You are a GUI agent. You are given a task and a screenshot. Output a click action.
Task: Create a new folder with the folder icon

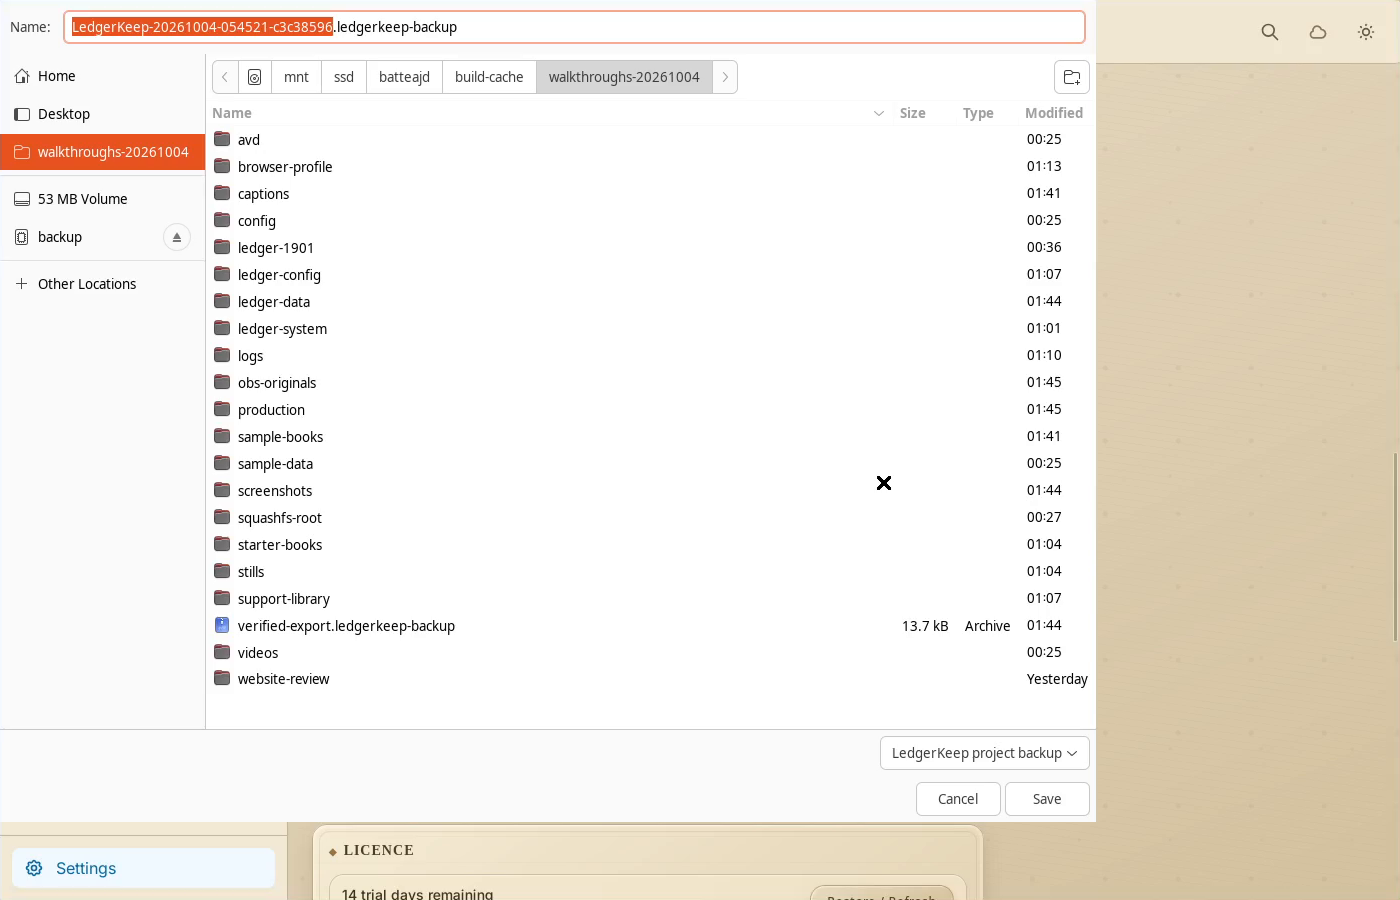[x=1072, y=77]
